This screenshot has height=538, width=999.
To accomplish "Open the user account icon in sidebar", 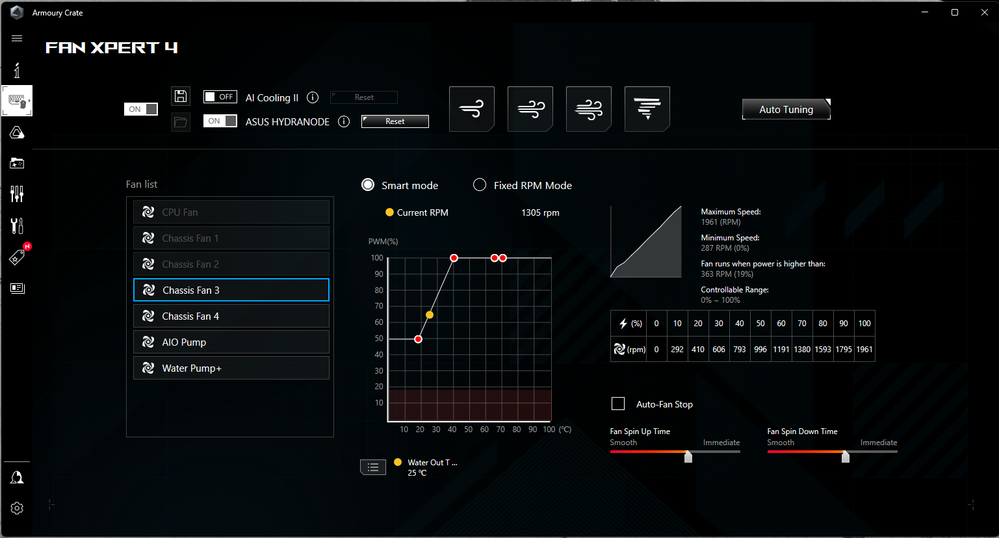I will click(x=17, y=477).
